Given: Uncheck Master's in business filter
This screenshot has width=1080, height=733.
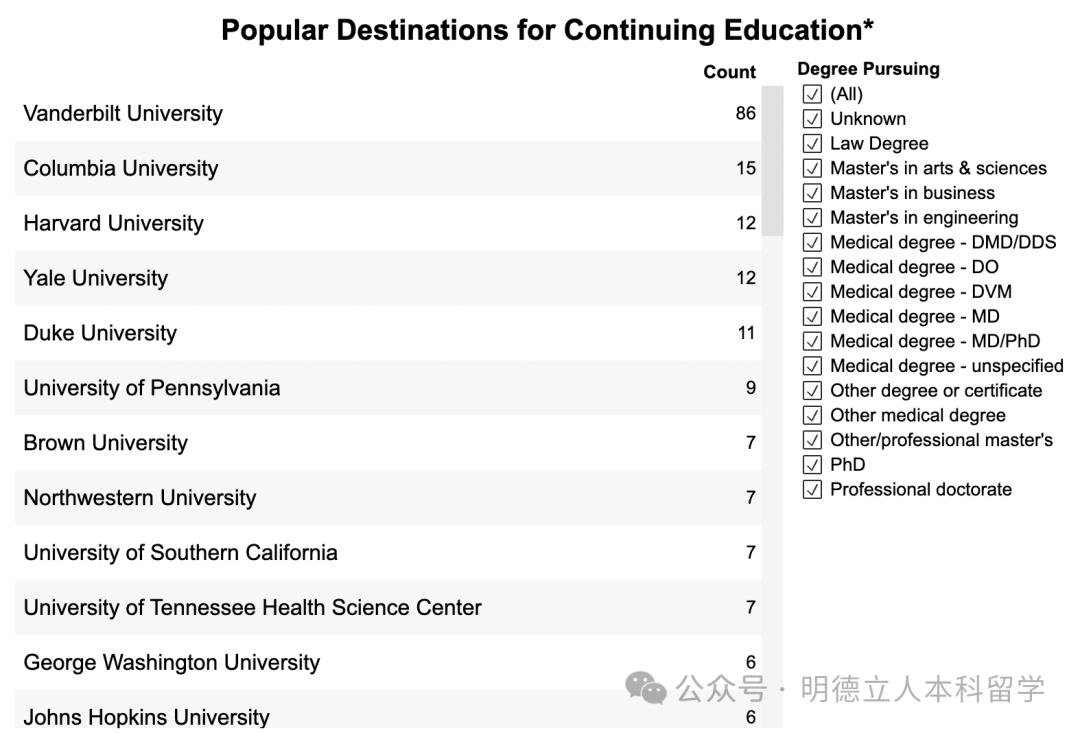Looking at the screenshot, I should (812, 193).
